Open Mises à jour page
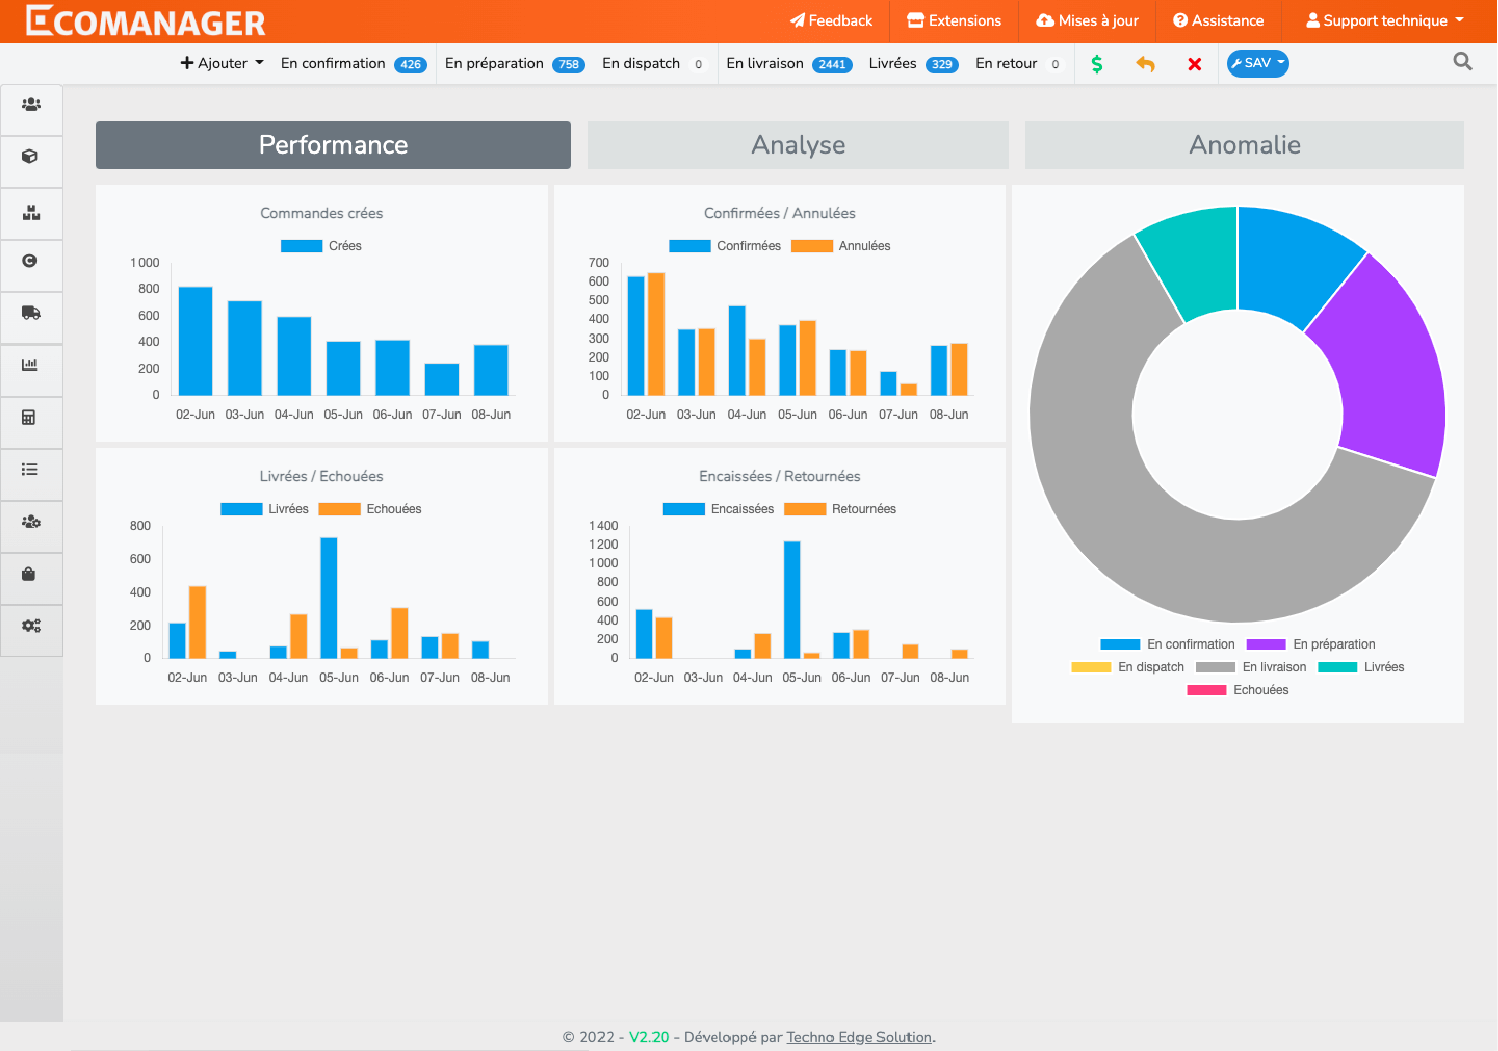This screenshot has height=1051, width=1498. point(1087,21)
